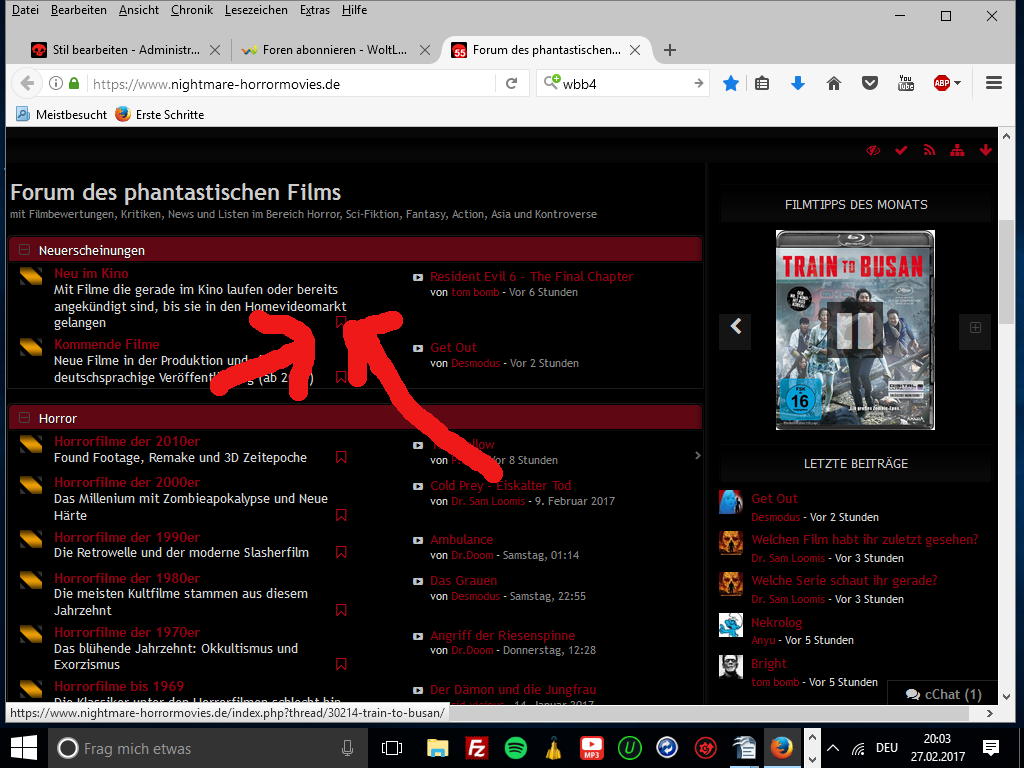Toggle subscription bookmark for Horrorfilme der 1990er
This screenshot has height=768, width=1024.
coord(341,552)
